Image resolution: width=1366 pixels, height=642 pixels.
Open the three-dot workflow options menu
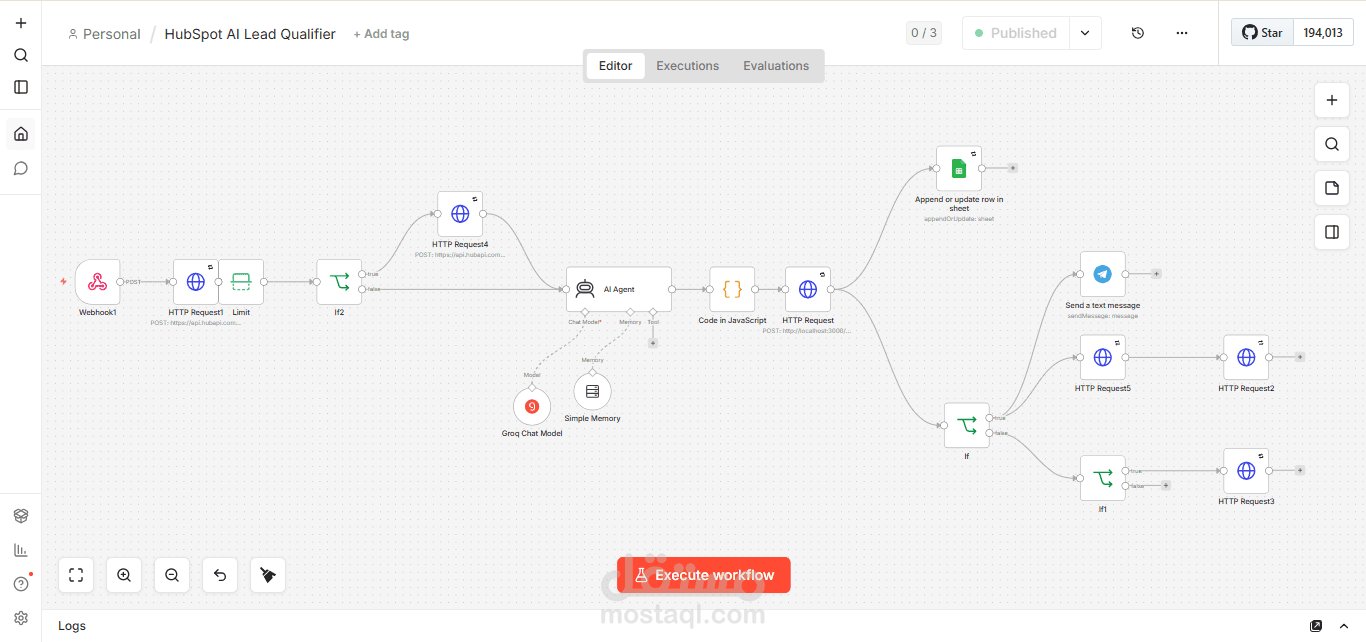point(1182,33)
